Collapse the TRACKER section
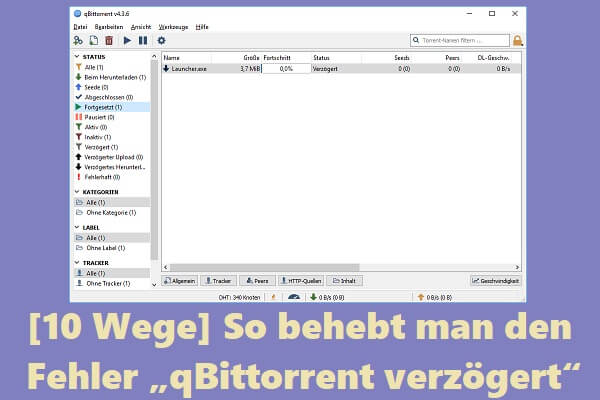The image size is (600, 400). 77,263
